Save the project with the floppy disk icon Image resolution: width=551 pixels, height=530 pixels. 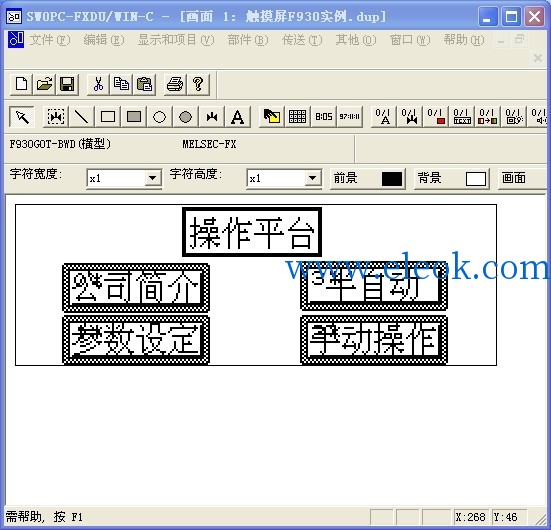tap(67, 85)
